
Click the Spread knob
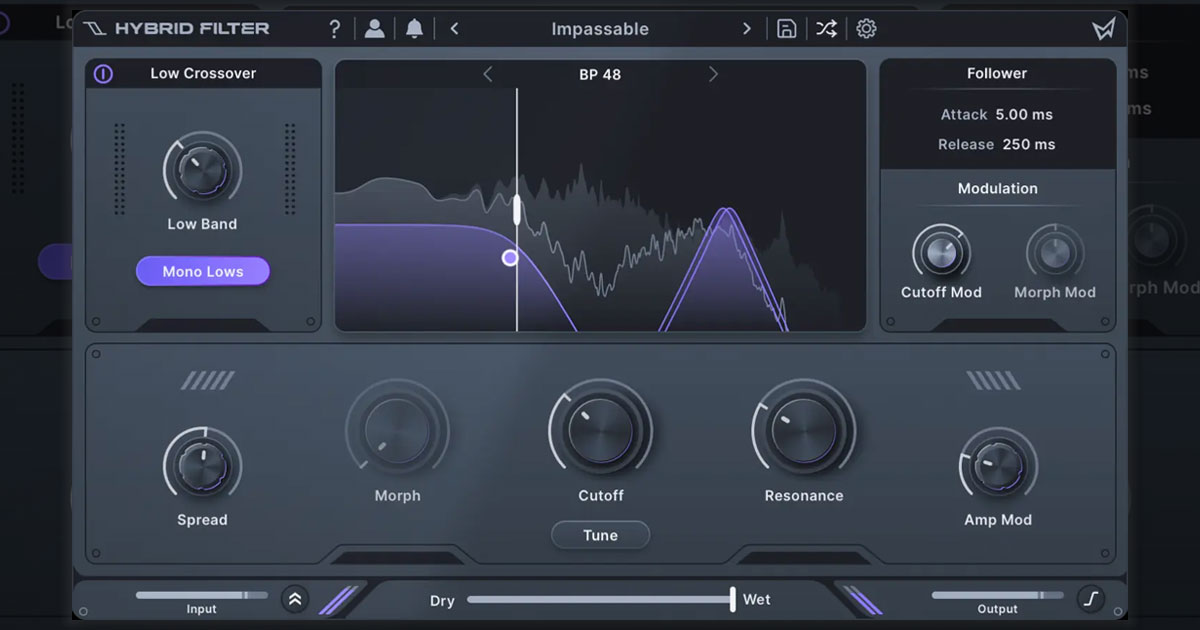click(x=202, y=466)
